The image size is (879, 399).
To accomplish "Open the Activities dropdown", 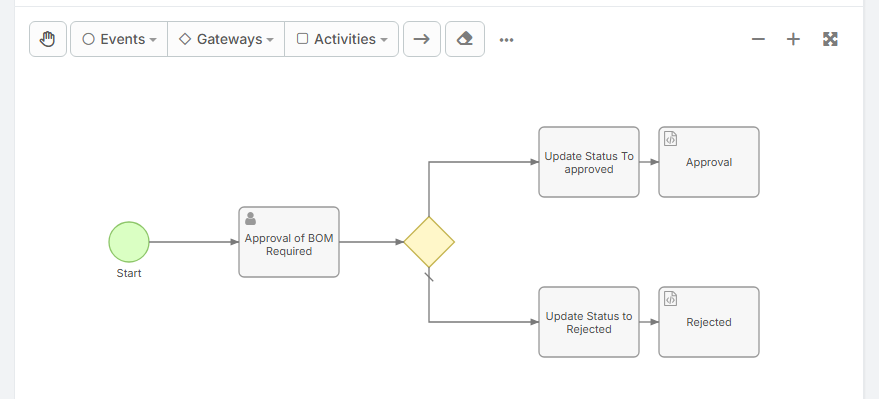I will (x=342, y=39).
